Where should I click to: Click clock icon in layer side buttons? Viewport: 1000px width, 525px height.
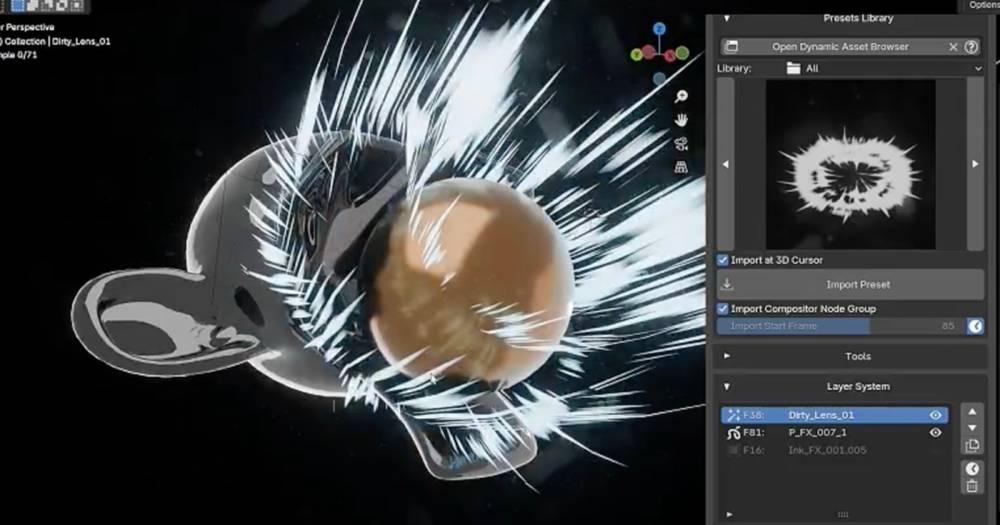(972, 469)
